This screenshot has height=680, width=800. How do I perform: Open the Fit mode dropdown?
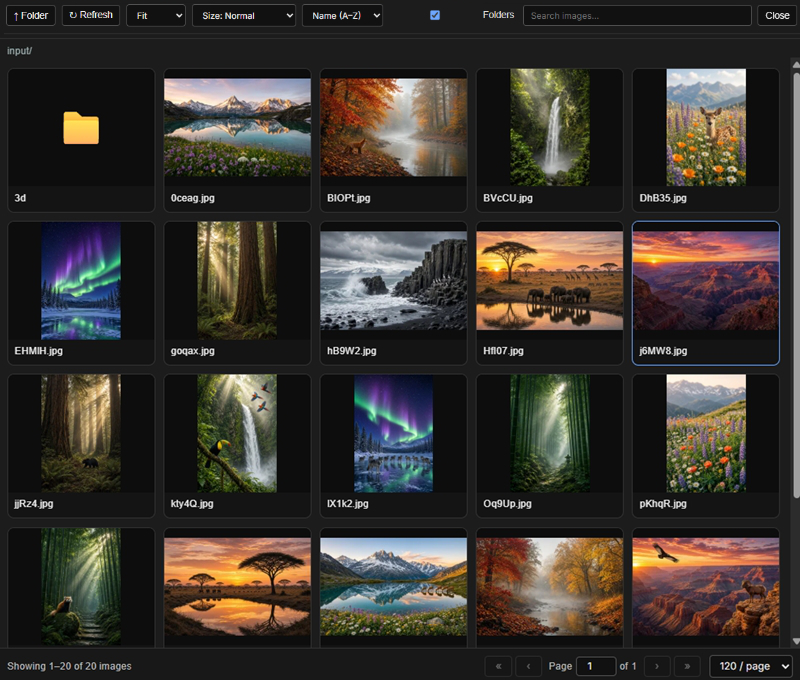[156, 15]
